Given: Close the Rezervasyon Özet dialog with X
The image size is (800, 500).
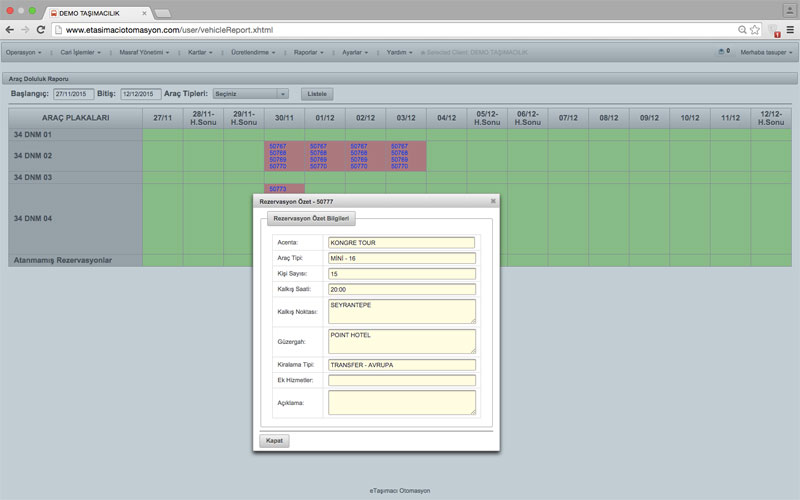Looking at the screenshot, I should [x=493, y=201].
